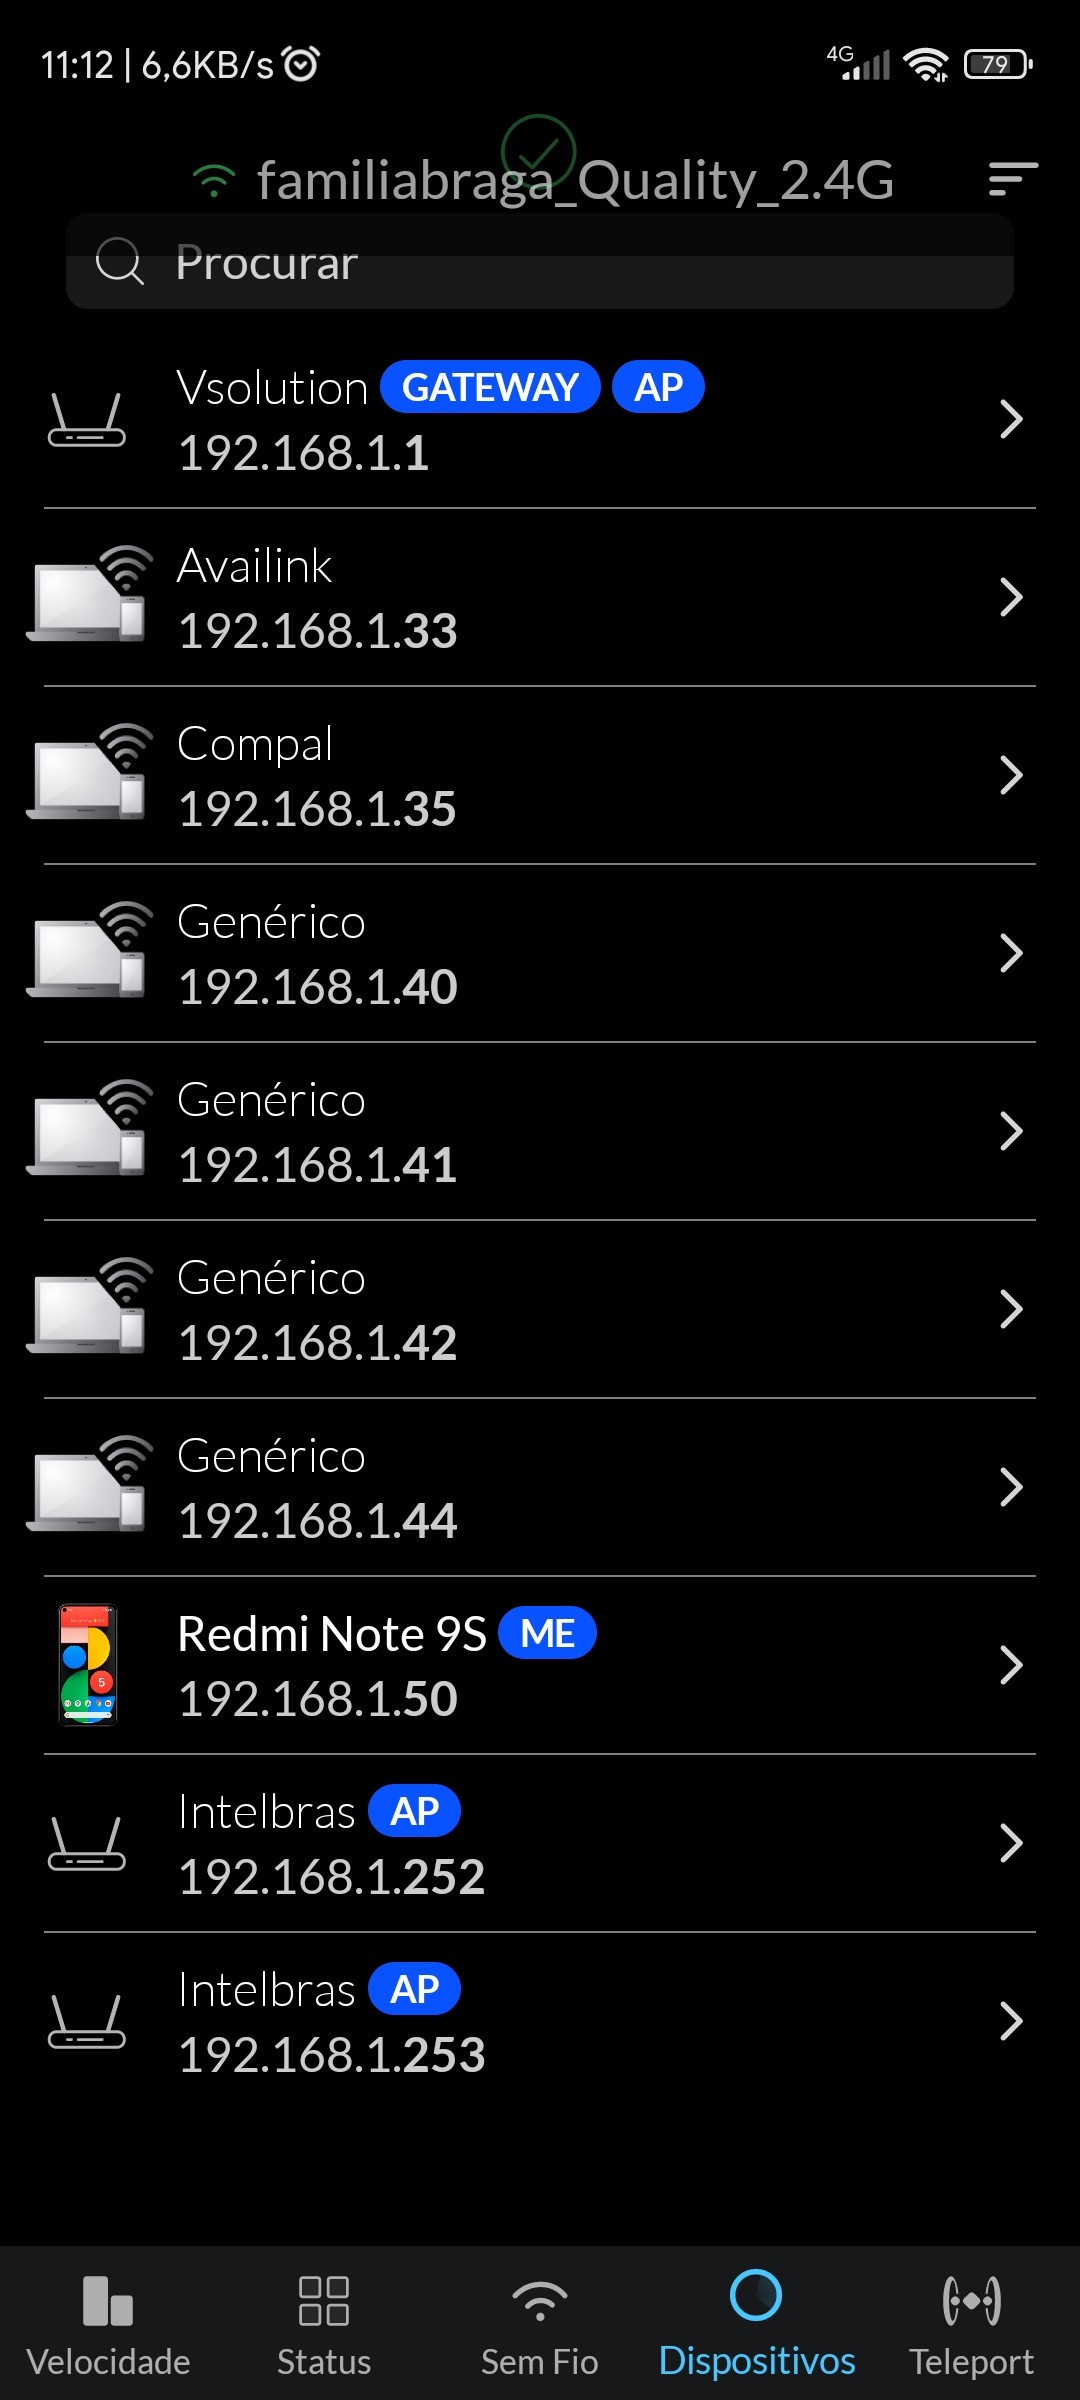This screenshot has width=1080, height=2400.
Task: Open Genérico 192.168.1.44 details chevron
Action: click(1011, 1488)
